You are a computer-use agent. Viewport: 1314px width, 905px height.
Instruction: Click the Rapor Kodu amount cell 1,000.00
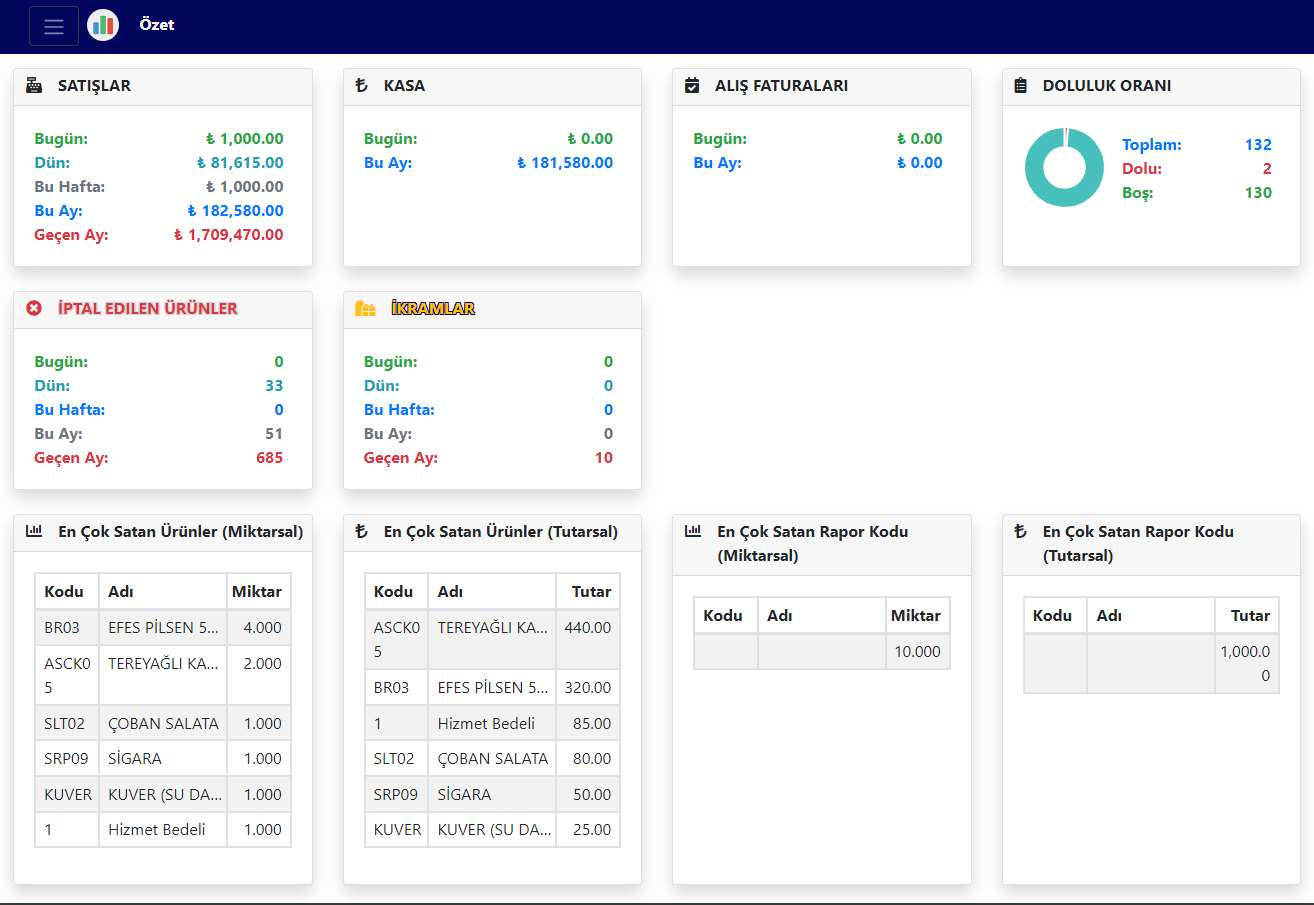coord(1245,664)
